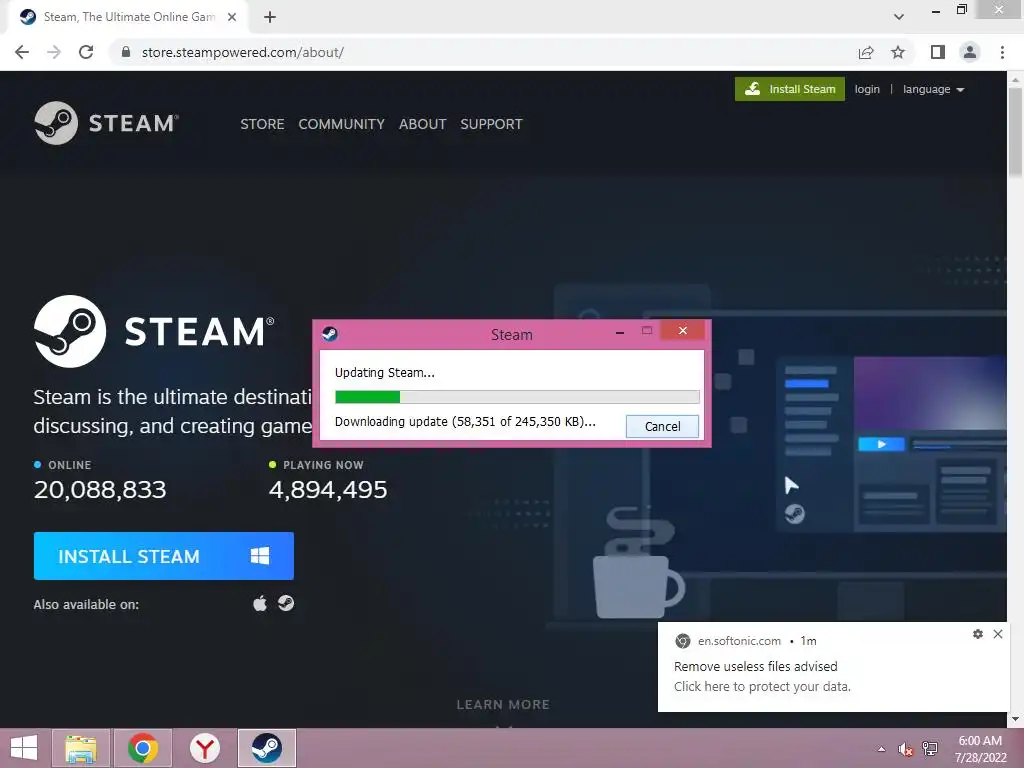This screenshot has height=768, width=1024.
Task: Open the tab search chevron
Action: [899, 17]
